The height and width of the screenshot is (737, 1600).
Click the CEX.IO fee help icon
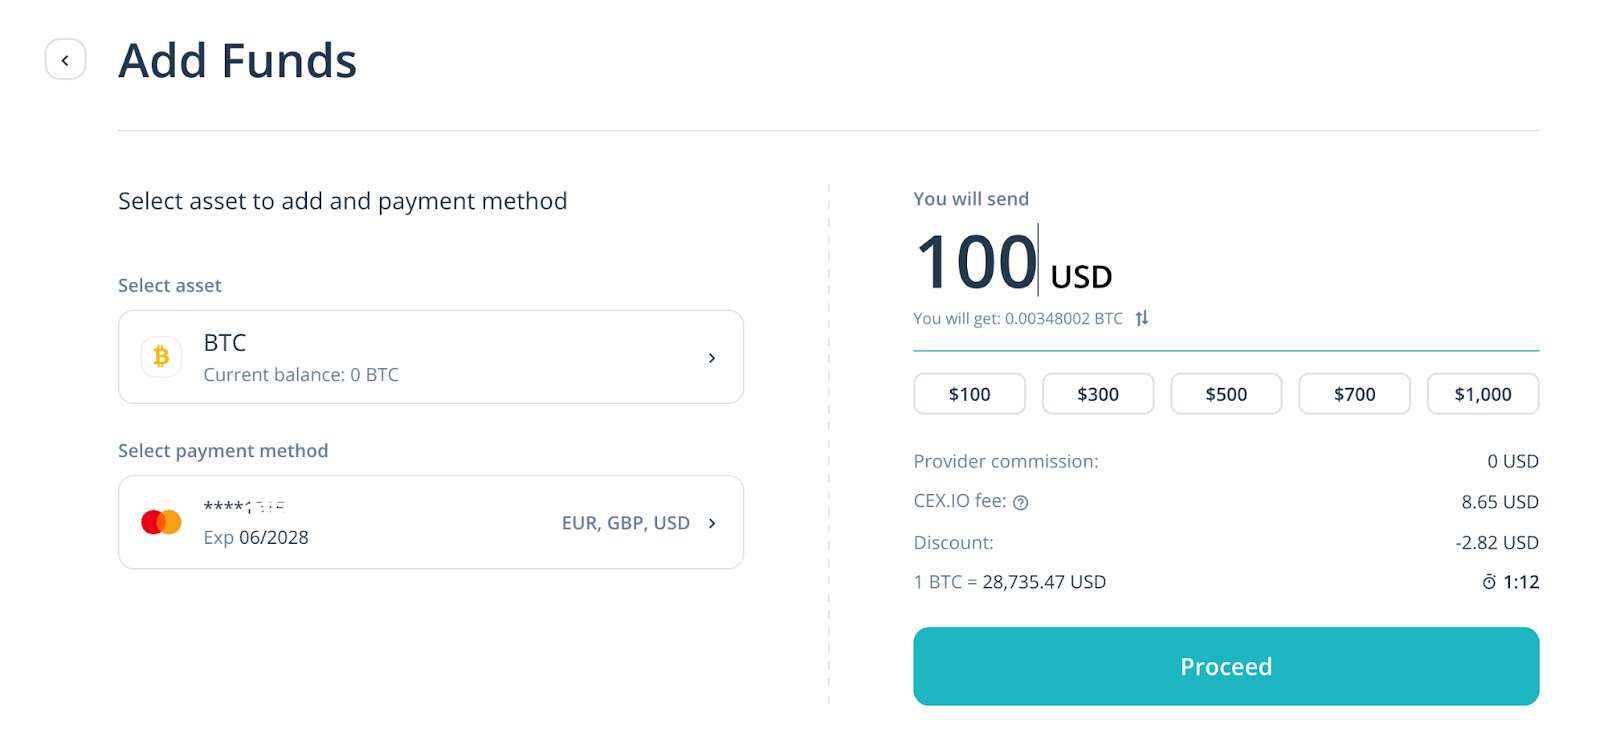click(1020, 503)
